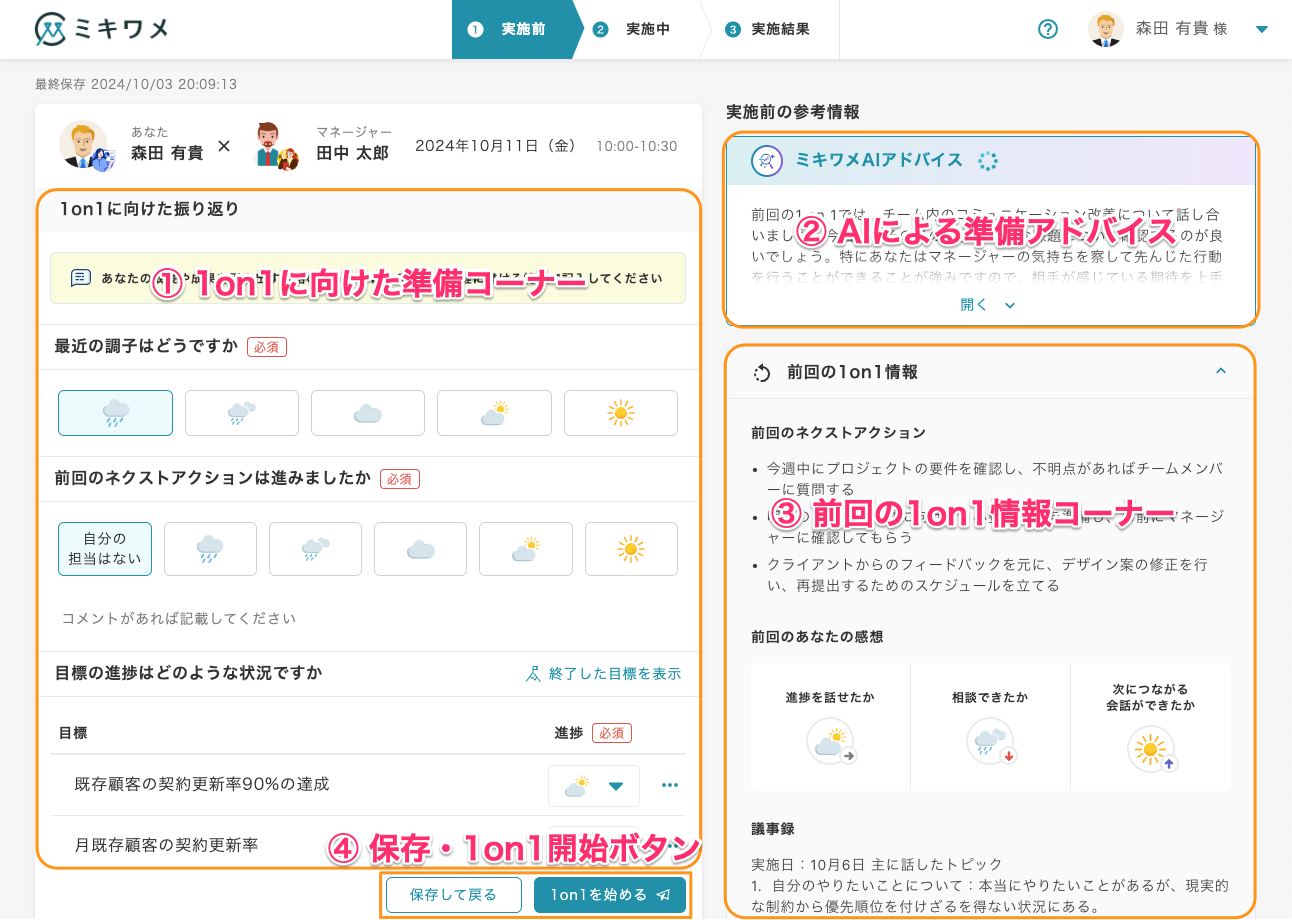1292x920 pixels.
Task: Select 自分の担当はない for previous next action
Action: coord(105,549)
